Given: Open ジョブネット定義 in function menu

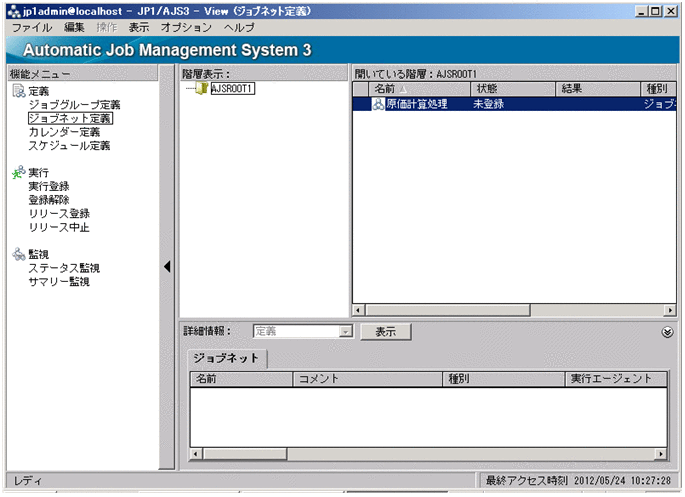Looking at the screenshot, I should coord(70,118).
